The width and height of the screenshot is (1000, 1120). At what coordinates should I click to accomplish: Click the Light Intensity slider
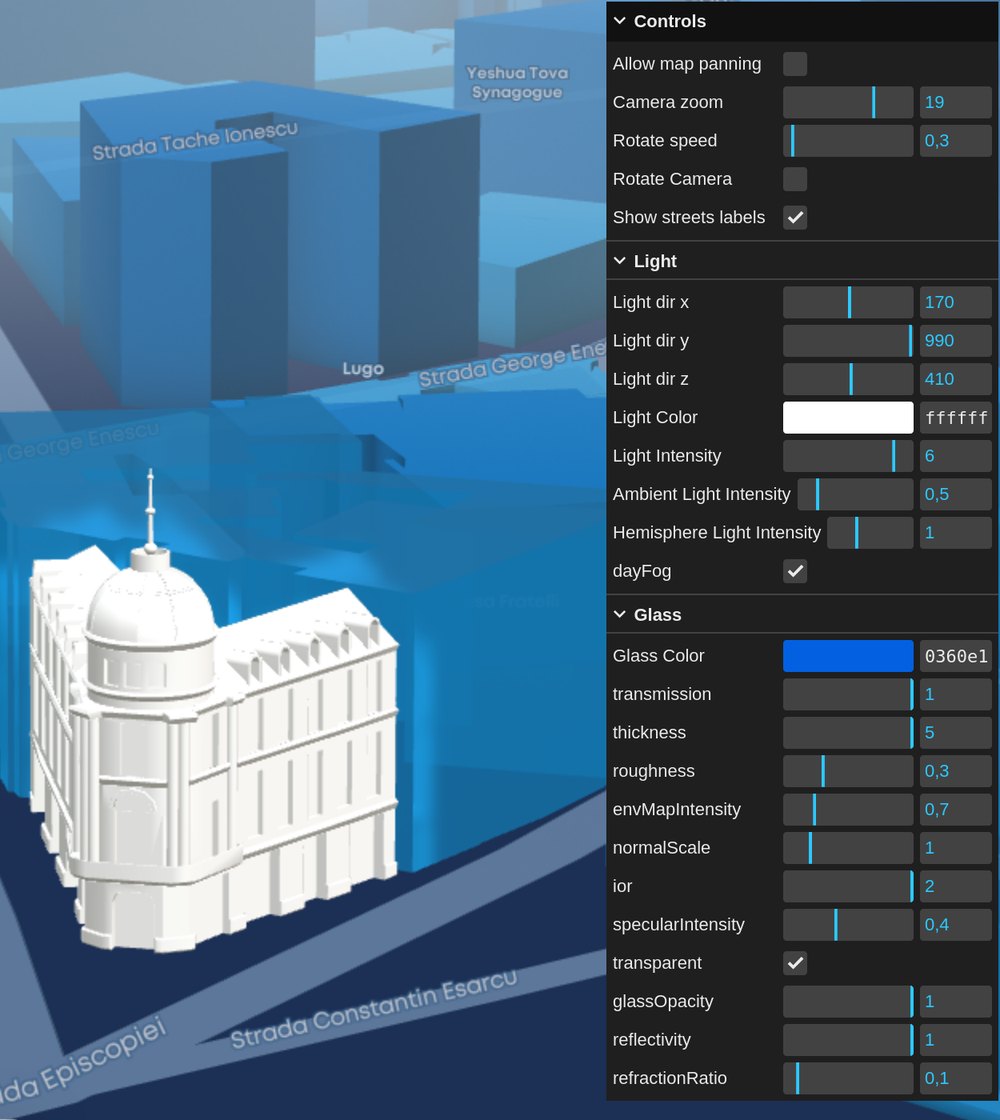[x=848, y=456]
